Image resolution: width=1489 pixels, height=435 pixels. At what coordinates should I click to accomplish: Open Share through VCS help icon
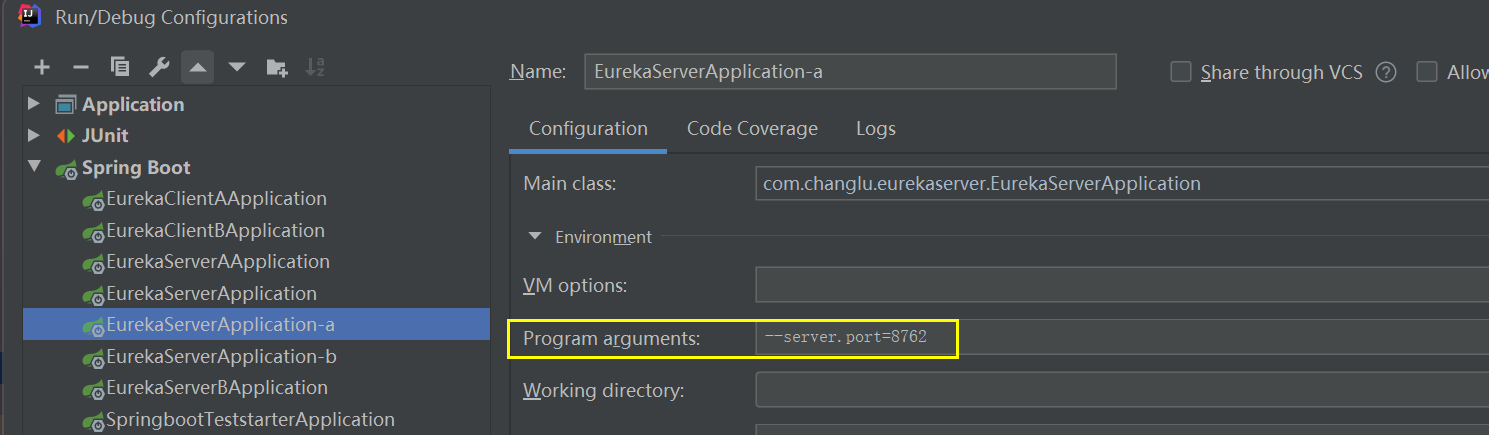tap(1385, 72)
